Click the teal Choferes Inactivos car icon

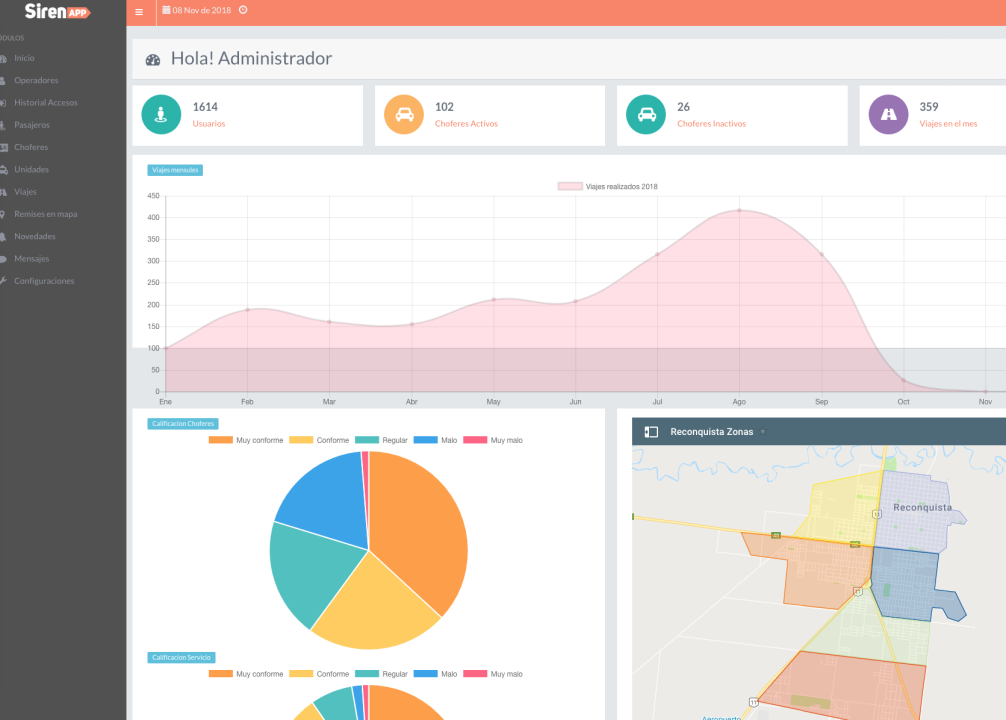[x=645, y=114]
